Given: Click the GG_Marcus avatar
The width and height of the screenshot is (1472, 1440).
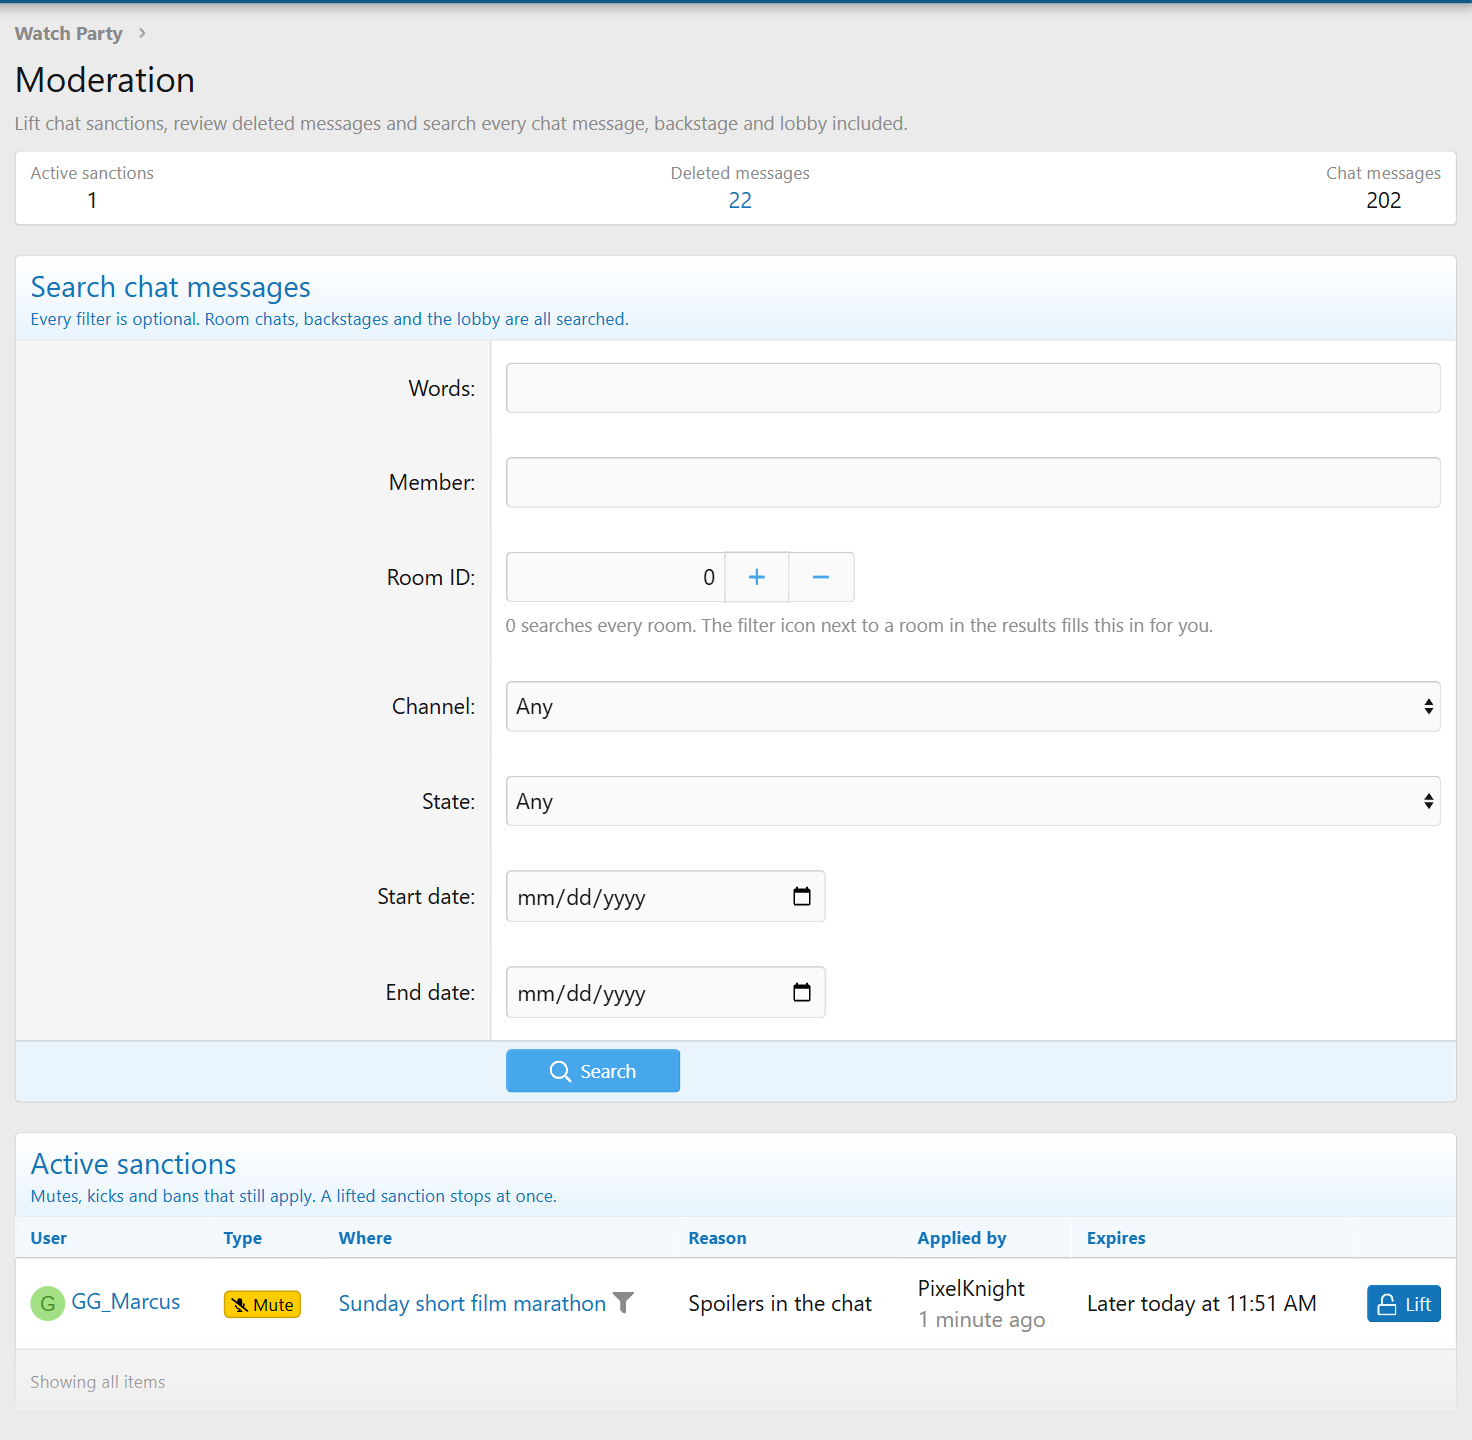Looking at the screenshot, I should [x=47, y=1303].
